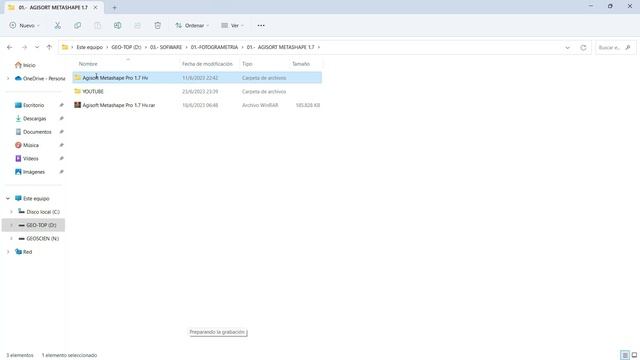Click the Rename icon in toolbar
Viewport: 640px width, 360px height.
coord(118,25)
